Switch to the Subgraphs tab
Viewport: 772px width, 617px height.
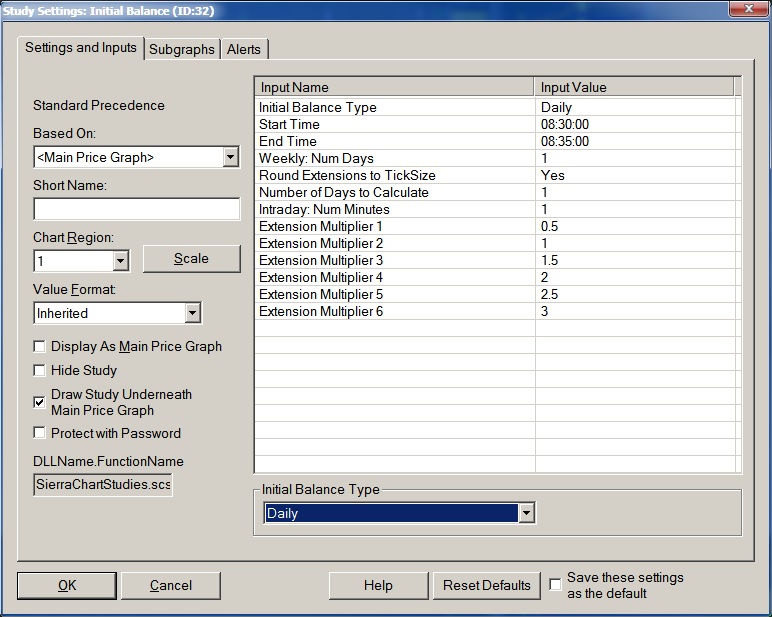[x=182, y=49]
